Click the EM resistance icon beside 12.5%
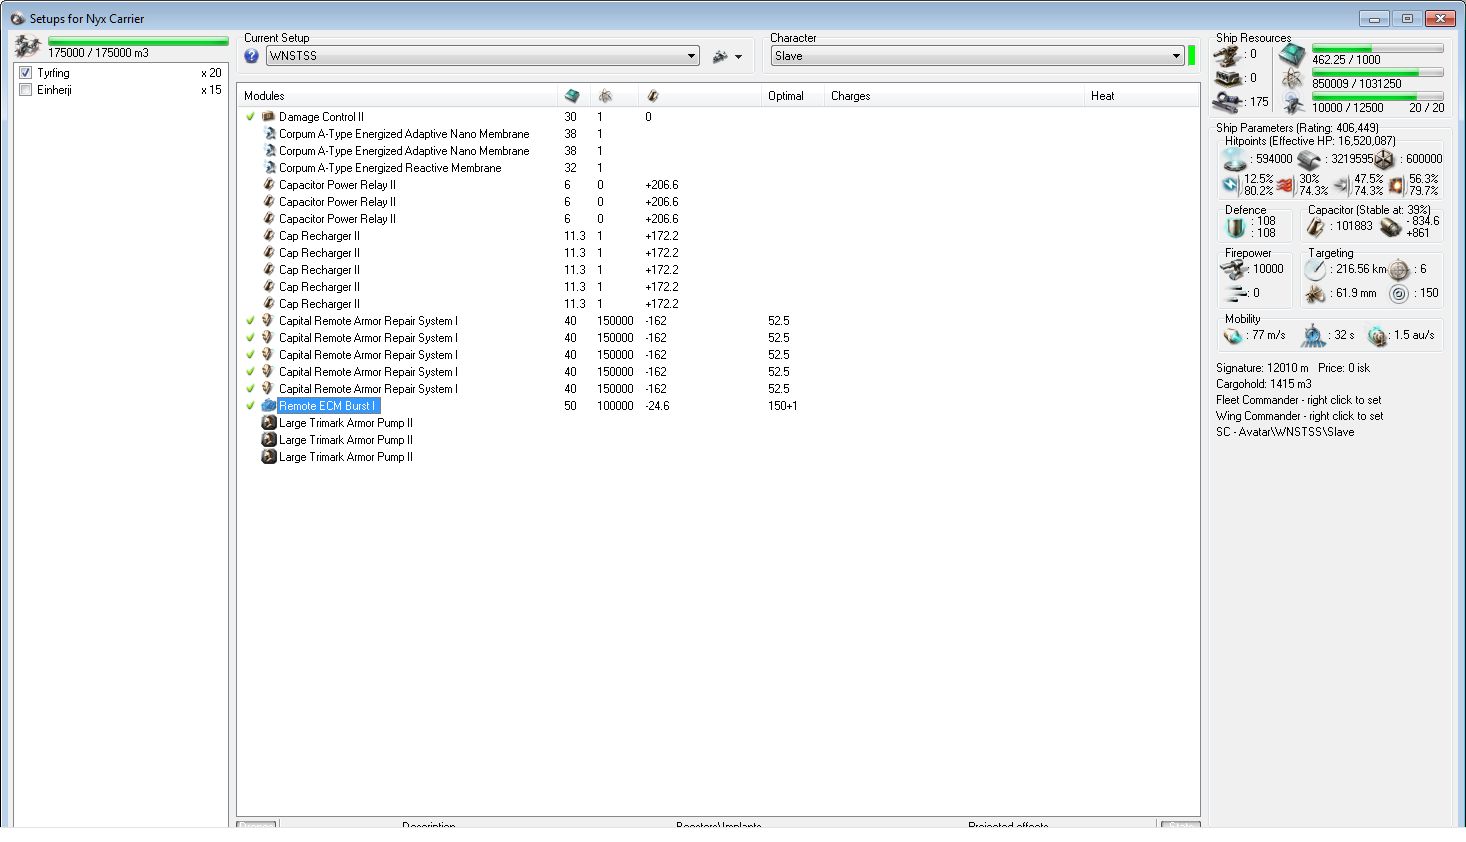The width and height of the screenshot is (1466, 842). tap(1231, 185)
